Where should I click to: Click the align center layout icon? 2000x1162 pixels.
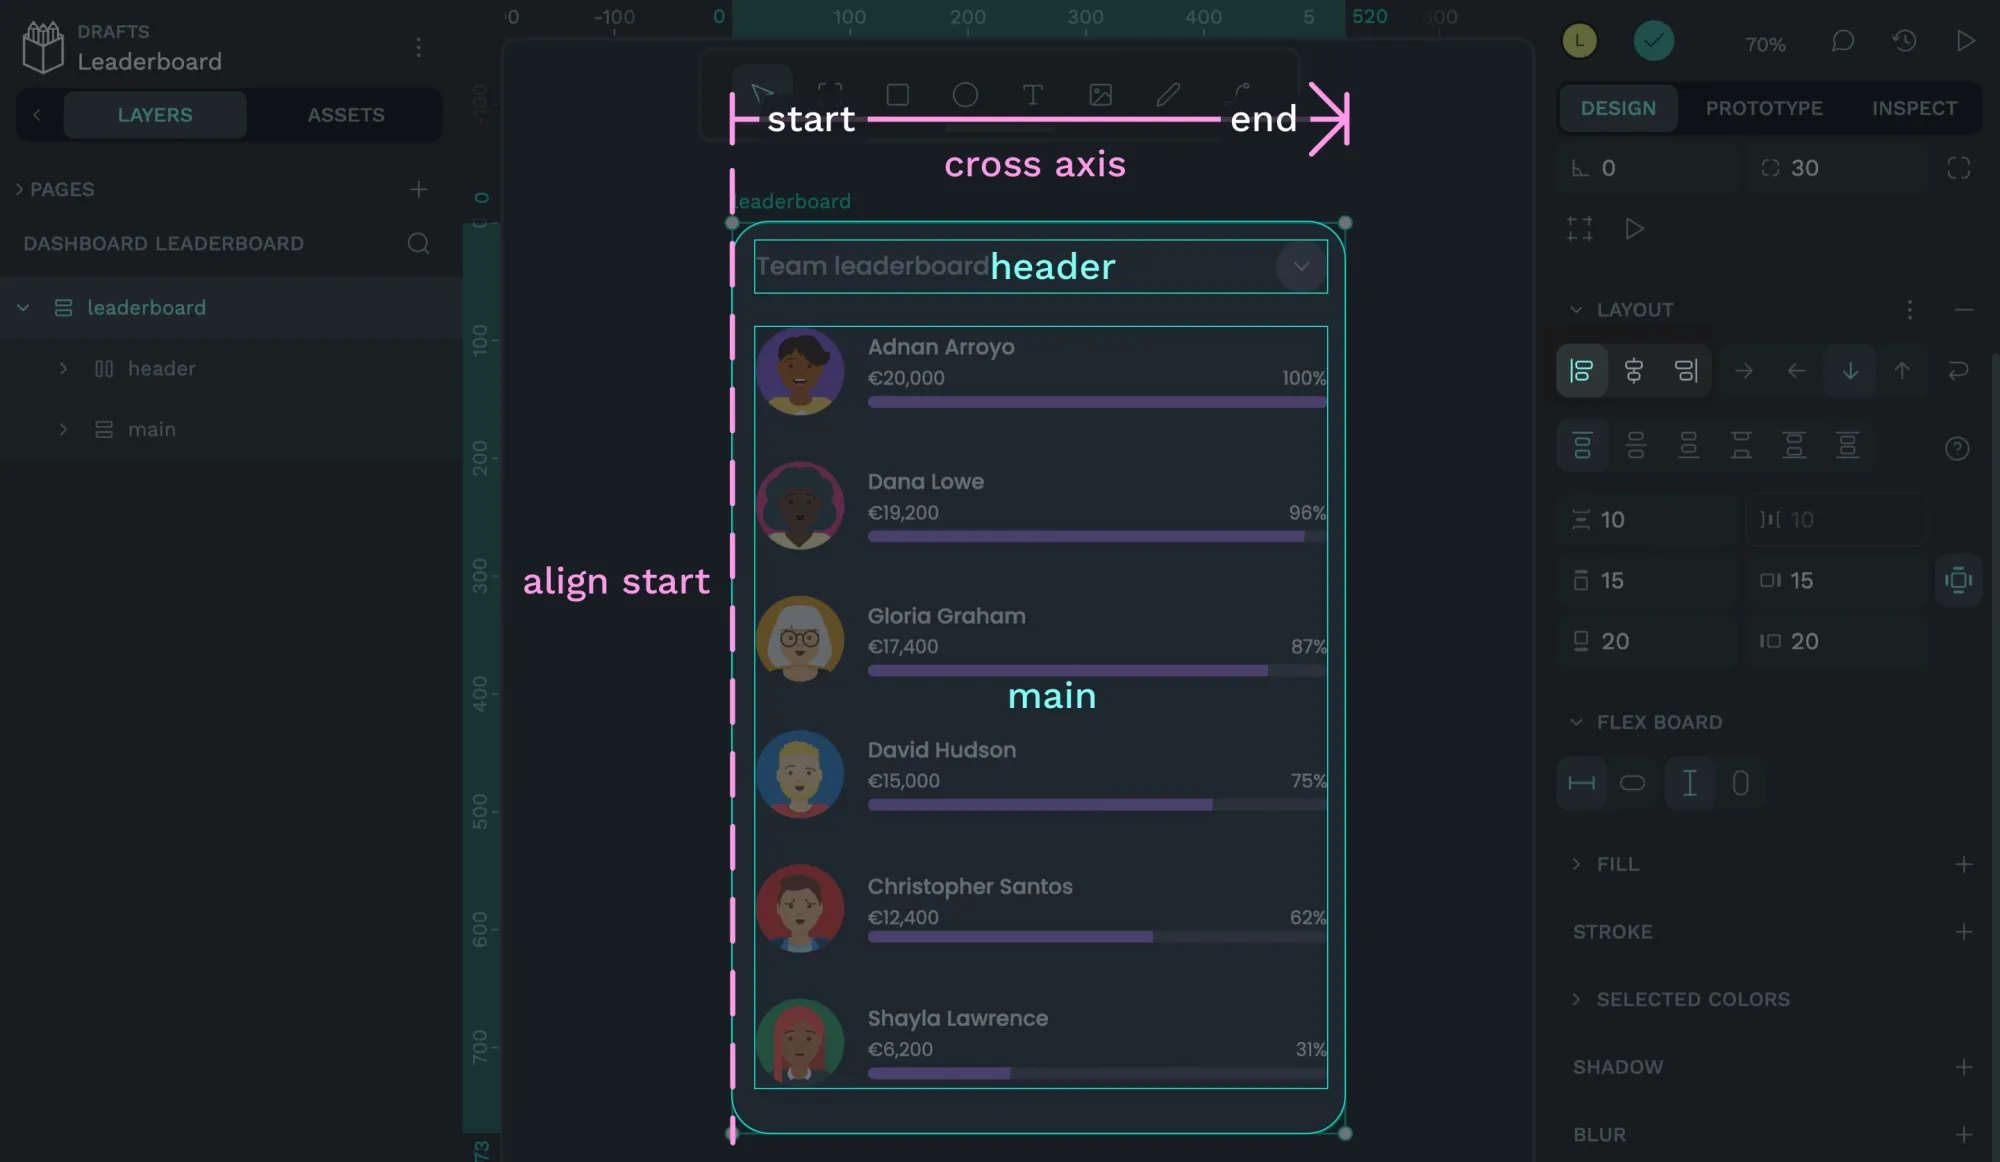[x=1635, y=371]
